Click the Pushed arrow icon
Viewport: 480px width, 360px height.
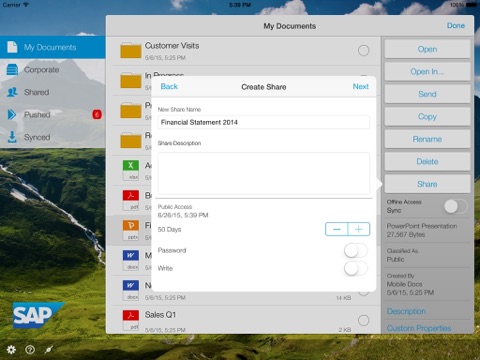click(x=12, y=115)
